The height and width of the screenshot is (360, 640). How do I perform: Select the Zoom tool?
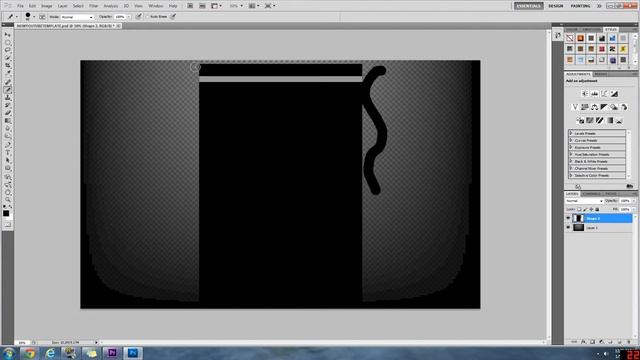pyautogui.click(x=7, y=200)
